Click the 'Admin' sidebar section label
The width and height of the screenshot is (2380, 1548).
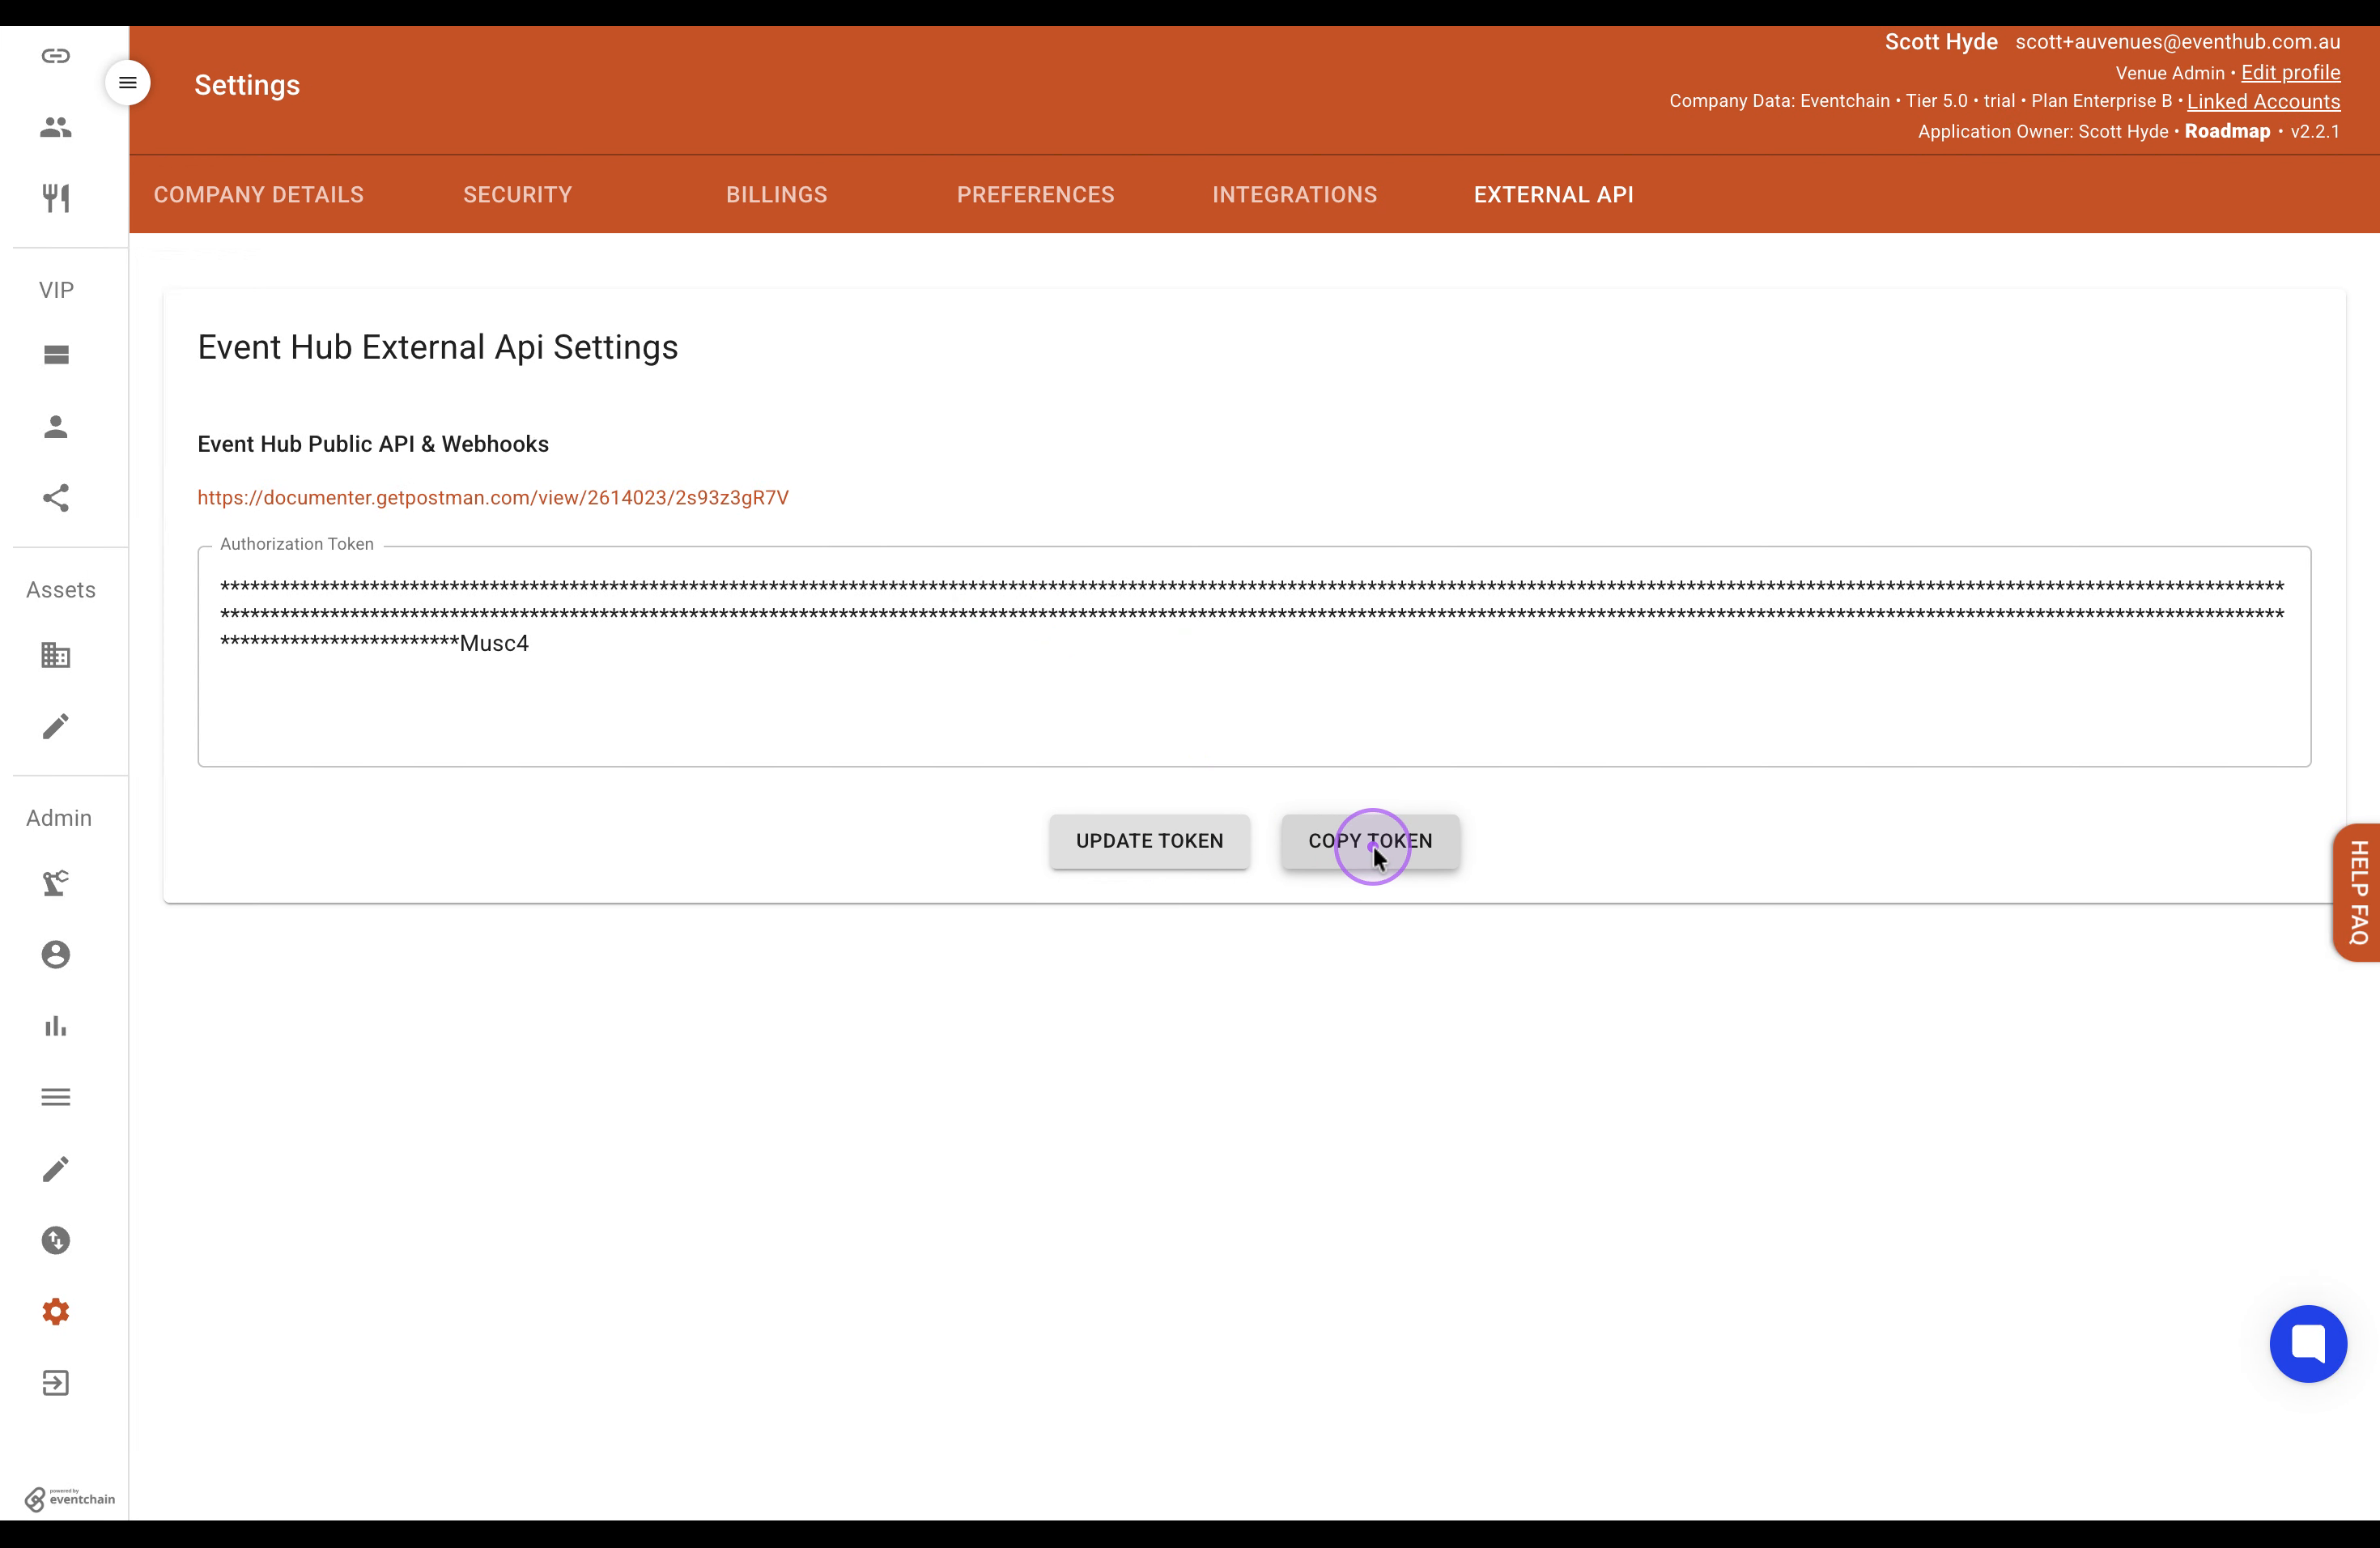click(x=59, y=818)
